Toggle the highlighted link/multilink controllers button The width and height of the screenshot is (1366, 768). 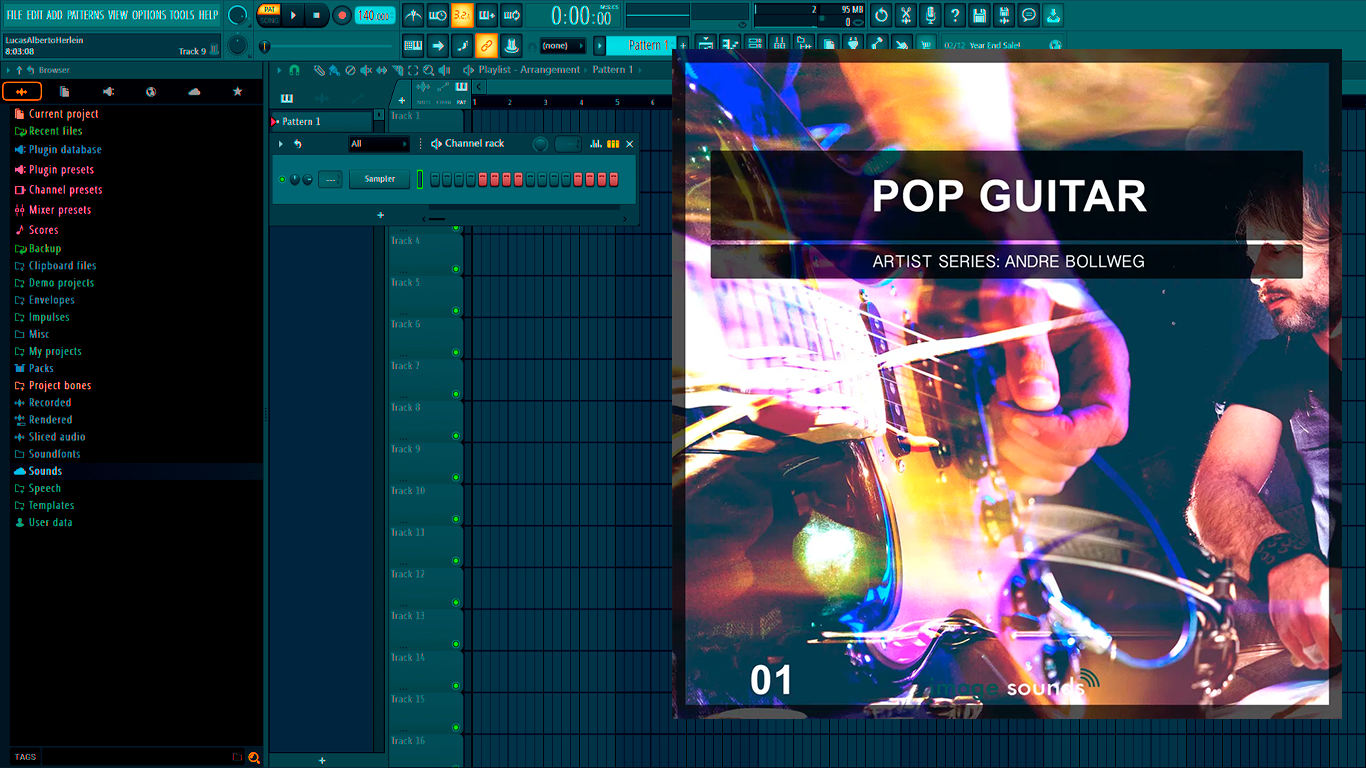(x=487, y=45)
